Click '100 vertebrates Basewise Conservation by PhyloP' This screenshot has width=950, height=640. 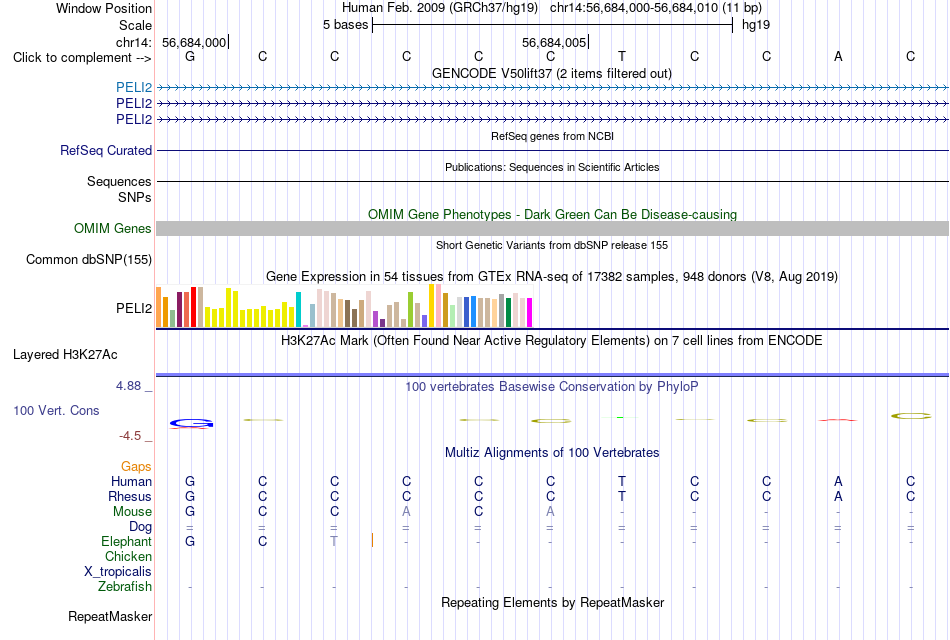pyautogui.click(x=552, y=387)
